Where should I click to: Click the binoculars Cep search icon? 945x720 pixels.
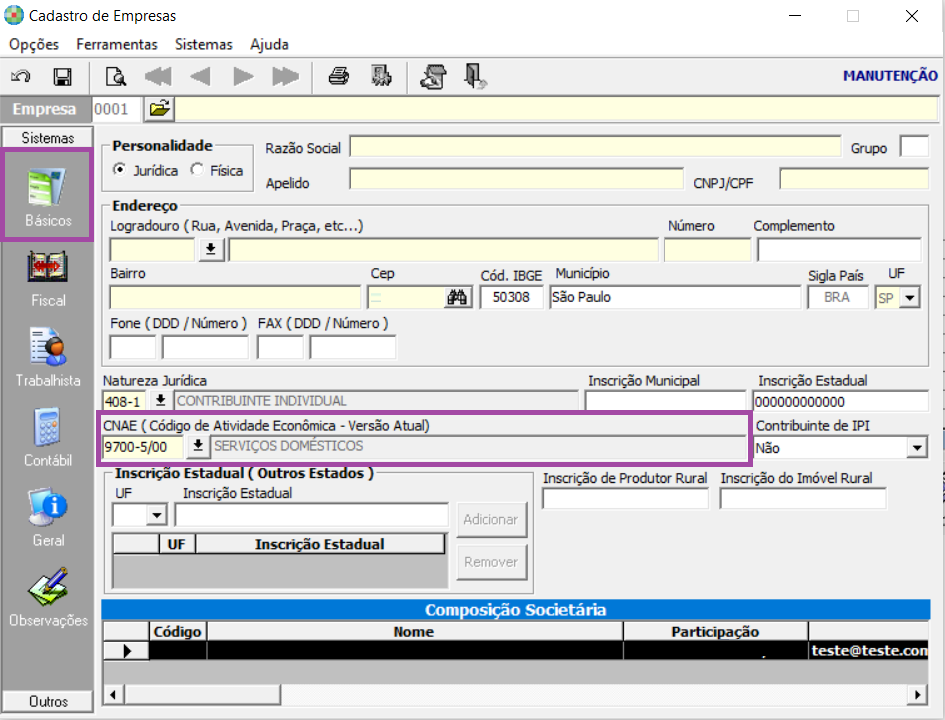click(457, 297)
